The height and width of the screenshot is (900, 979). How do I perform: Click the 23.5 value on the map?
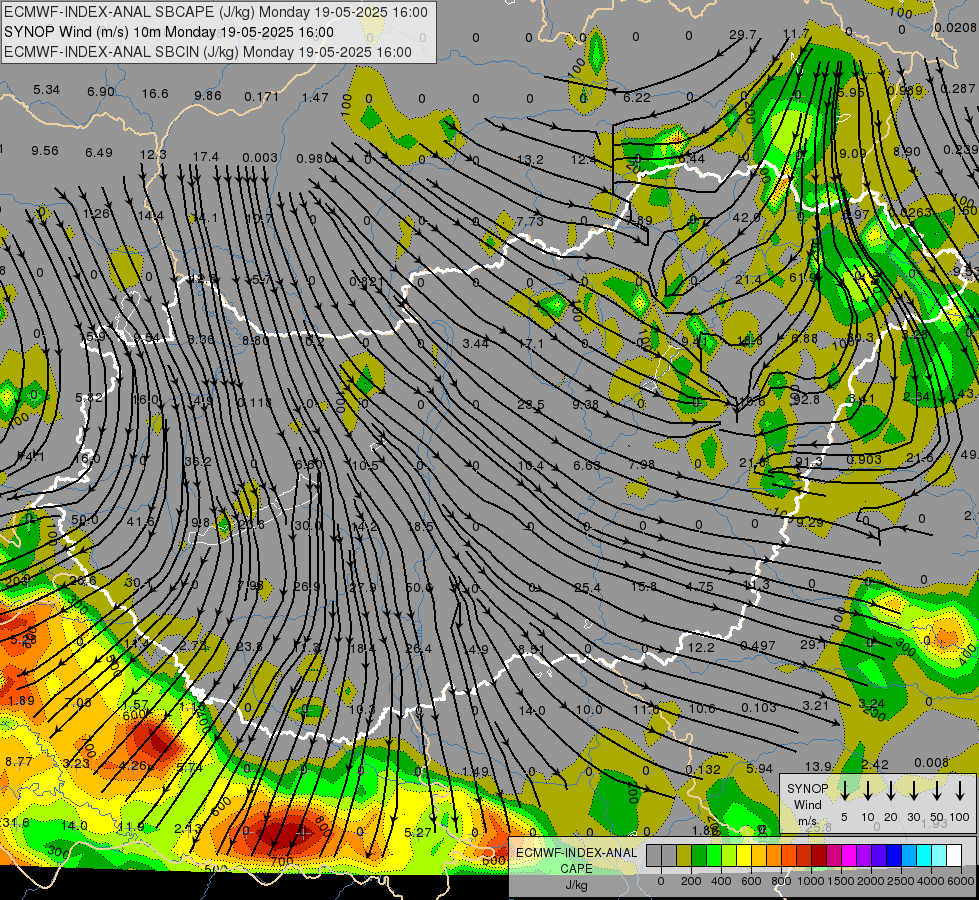point(531,405)
